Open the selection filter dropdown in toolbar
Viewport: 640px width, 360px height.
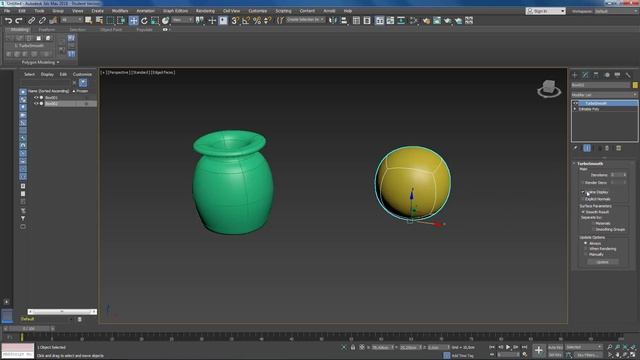point(71,20)
